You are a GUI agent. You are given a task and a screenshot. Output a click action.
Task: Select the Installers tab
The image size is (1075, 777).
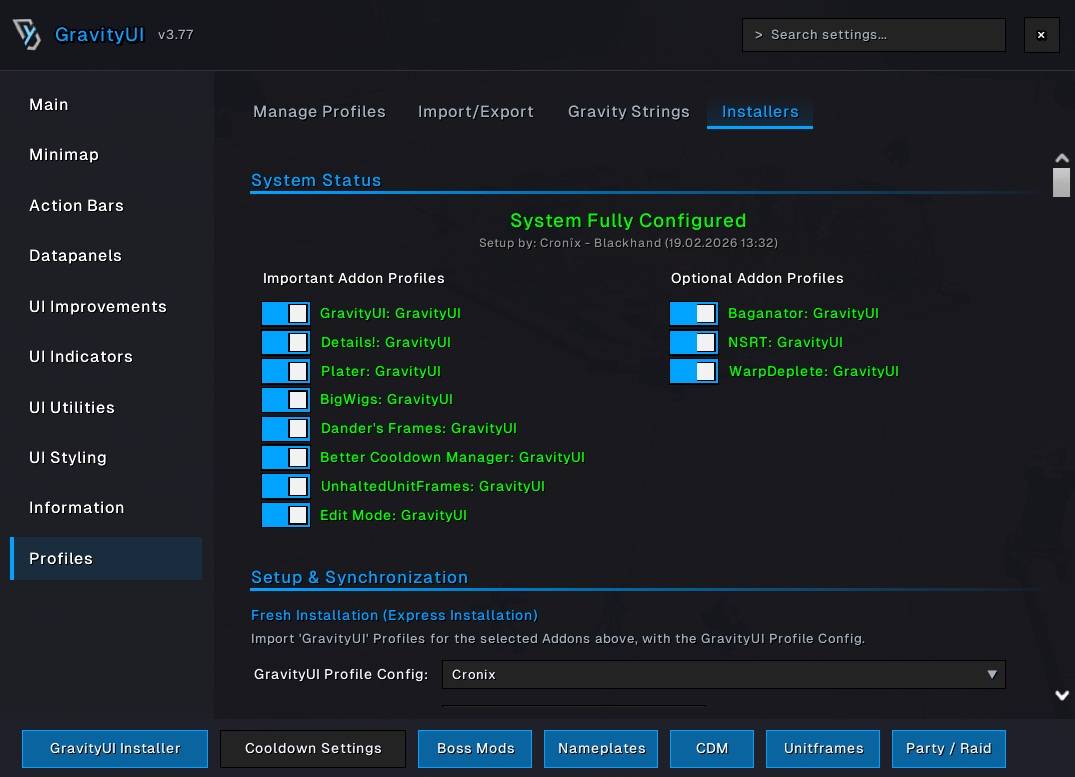click(760, 112)
